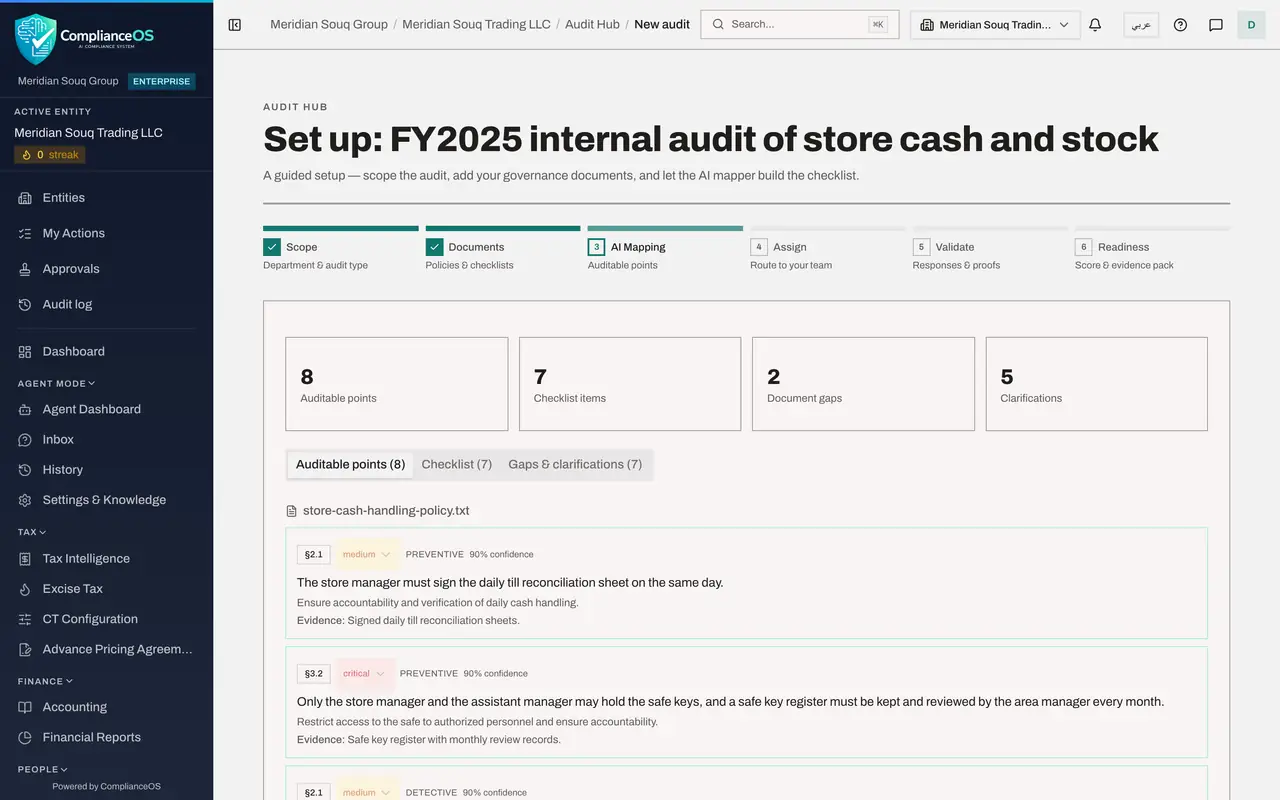This screenshot has width=1280, height=800.
Task: Collapse the AGENT MODE section
Action: (57, 383)
